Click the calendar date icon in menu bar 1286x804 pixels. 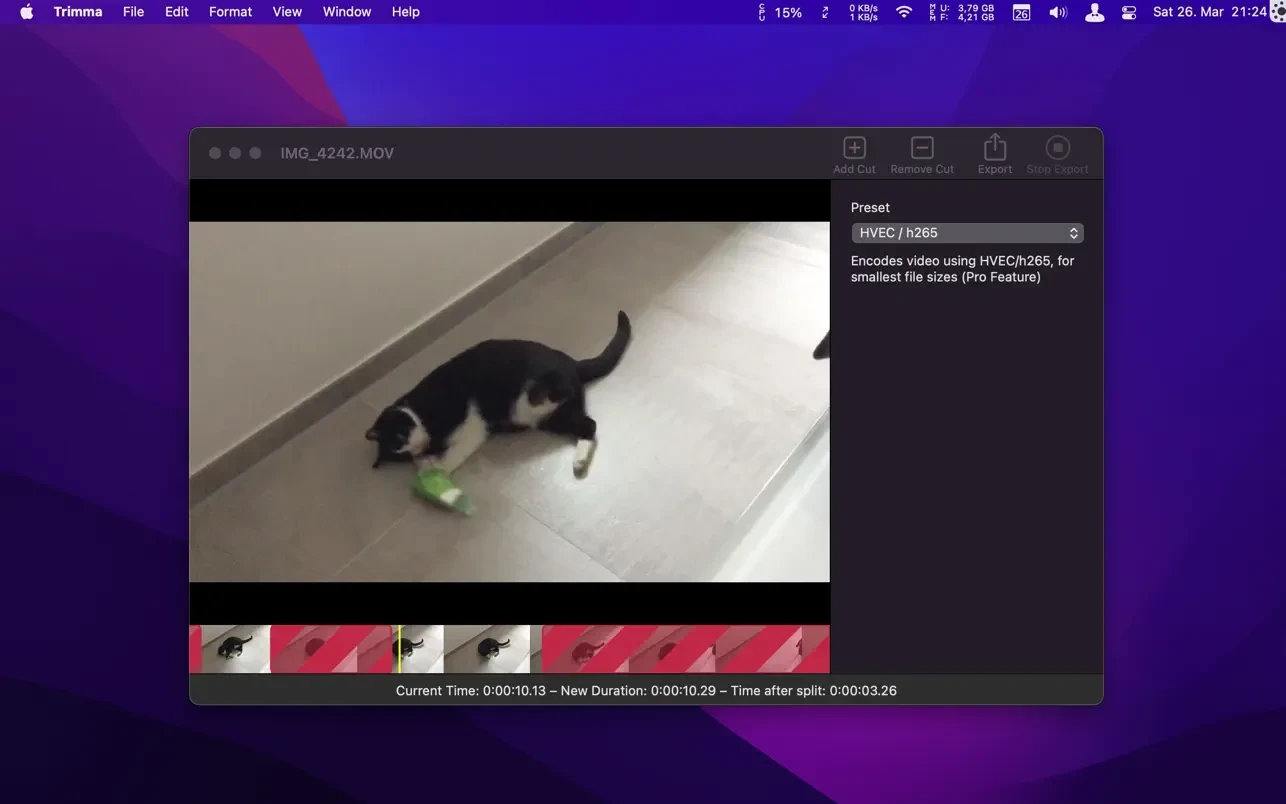pos(1021,12)
